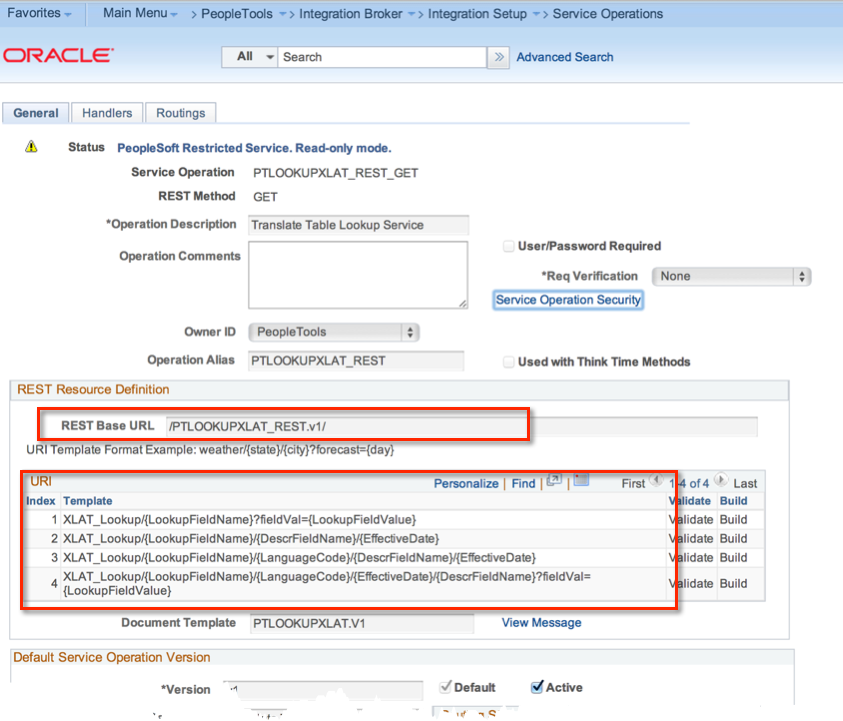The width and height of the screenshot is (843, 721).
Task: Click Build for URI index 3
Action: tap(733, 558)
